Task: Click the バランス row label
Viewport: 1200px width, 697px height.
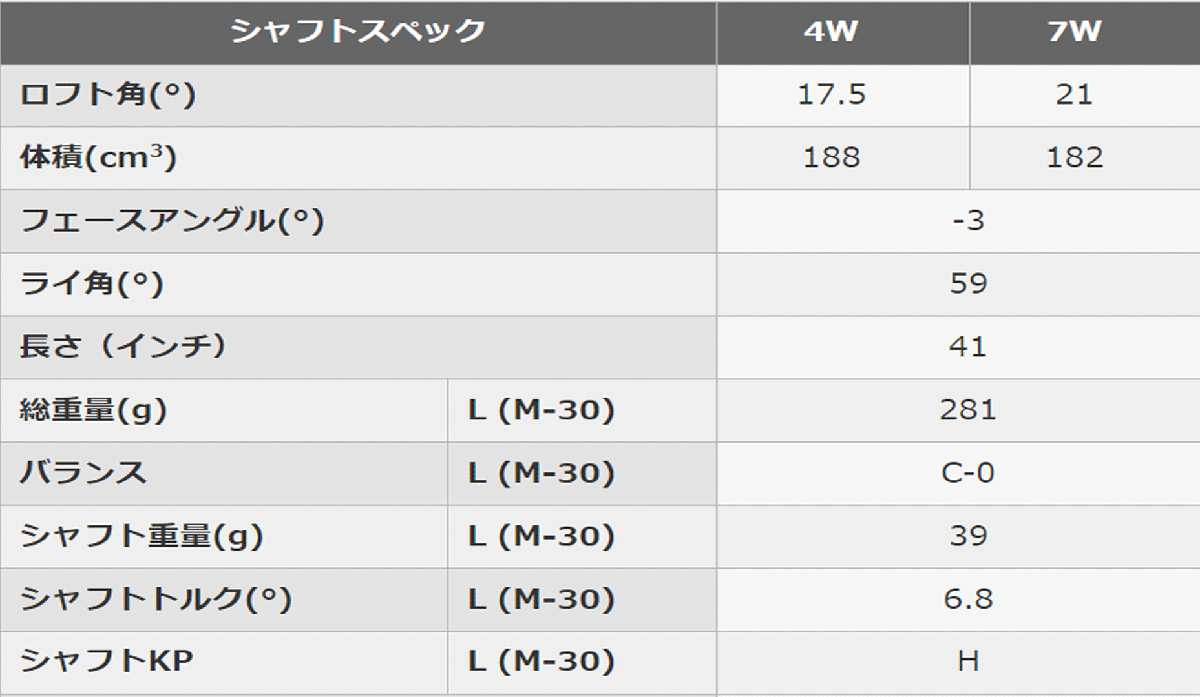Action: pyautogui.click(x=83, y=473)
